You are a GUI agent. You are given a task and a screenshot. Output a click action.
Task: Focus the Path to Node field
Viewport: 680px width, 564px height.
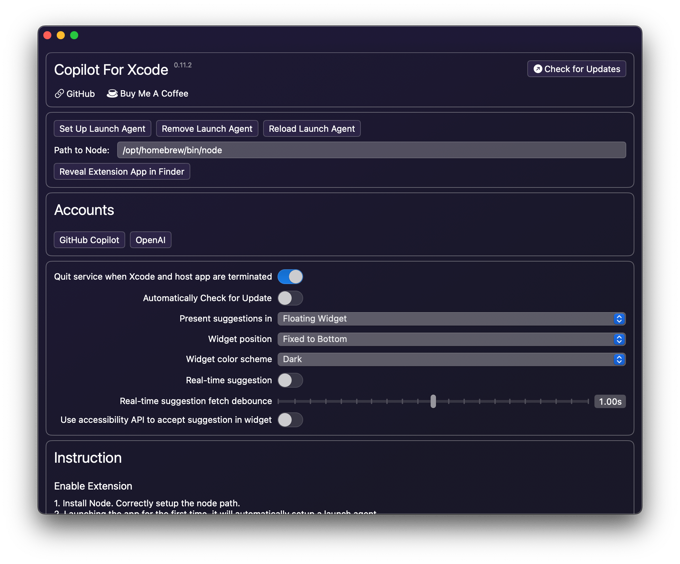point(371,150)
